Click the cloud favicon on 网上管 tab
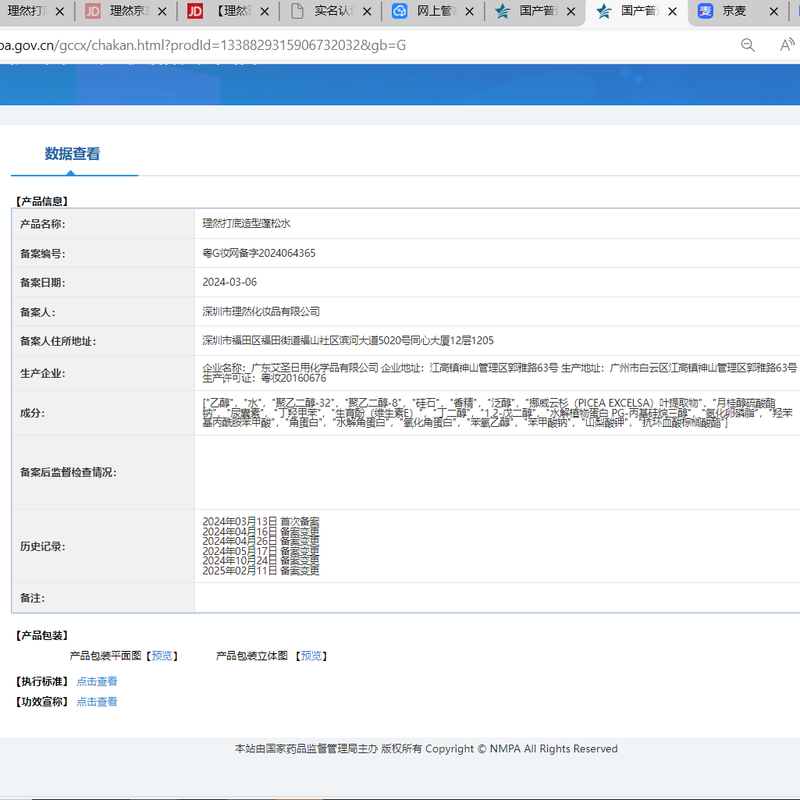Image resolution: width=800 pixels, height=800 pixels. 400,12
